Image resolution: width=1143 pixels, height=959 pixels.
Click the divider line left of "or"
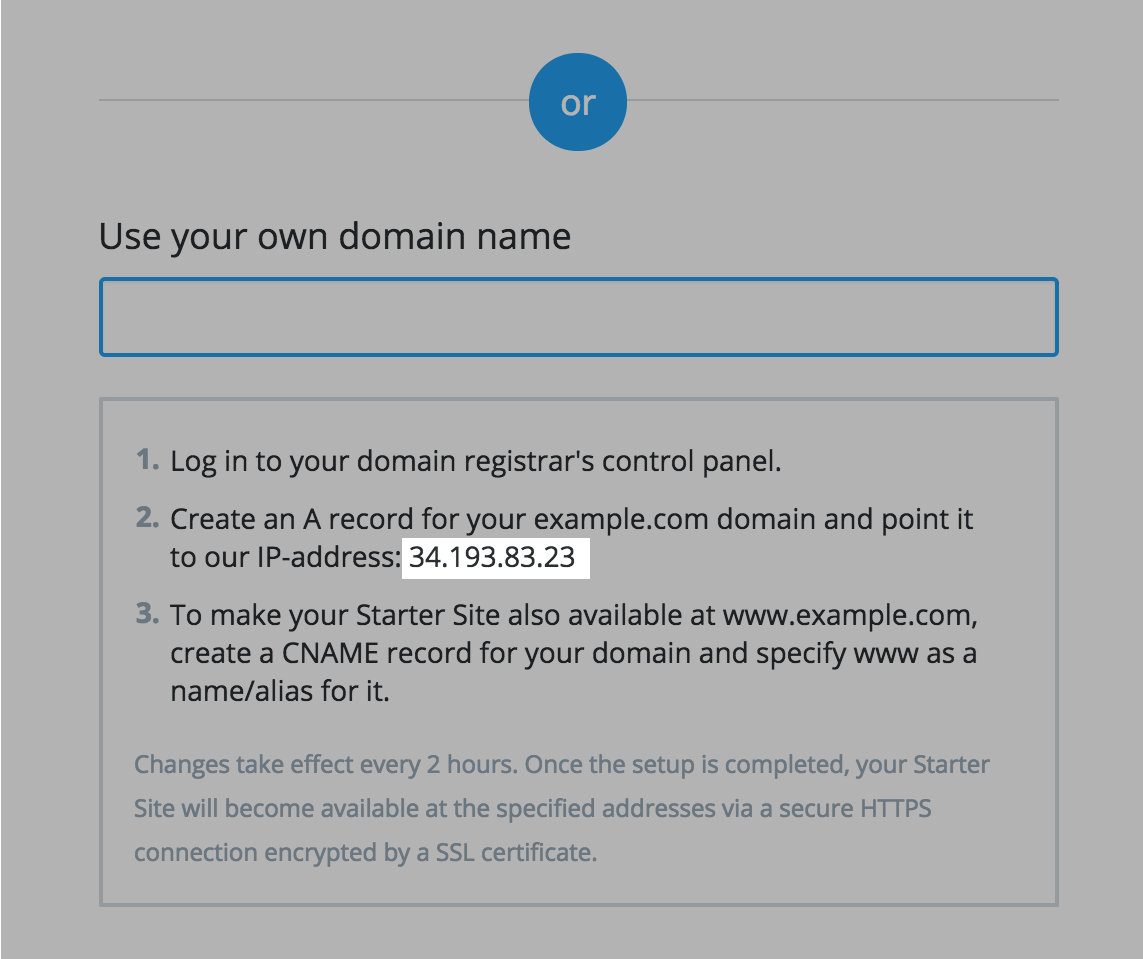[312, 101]
